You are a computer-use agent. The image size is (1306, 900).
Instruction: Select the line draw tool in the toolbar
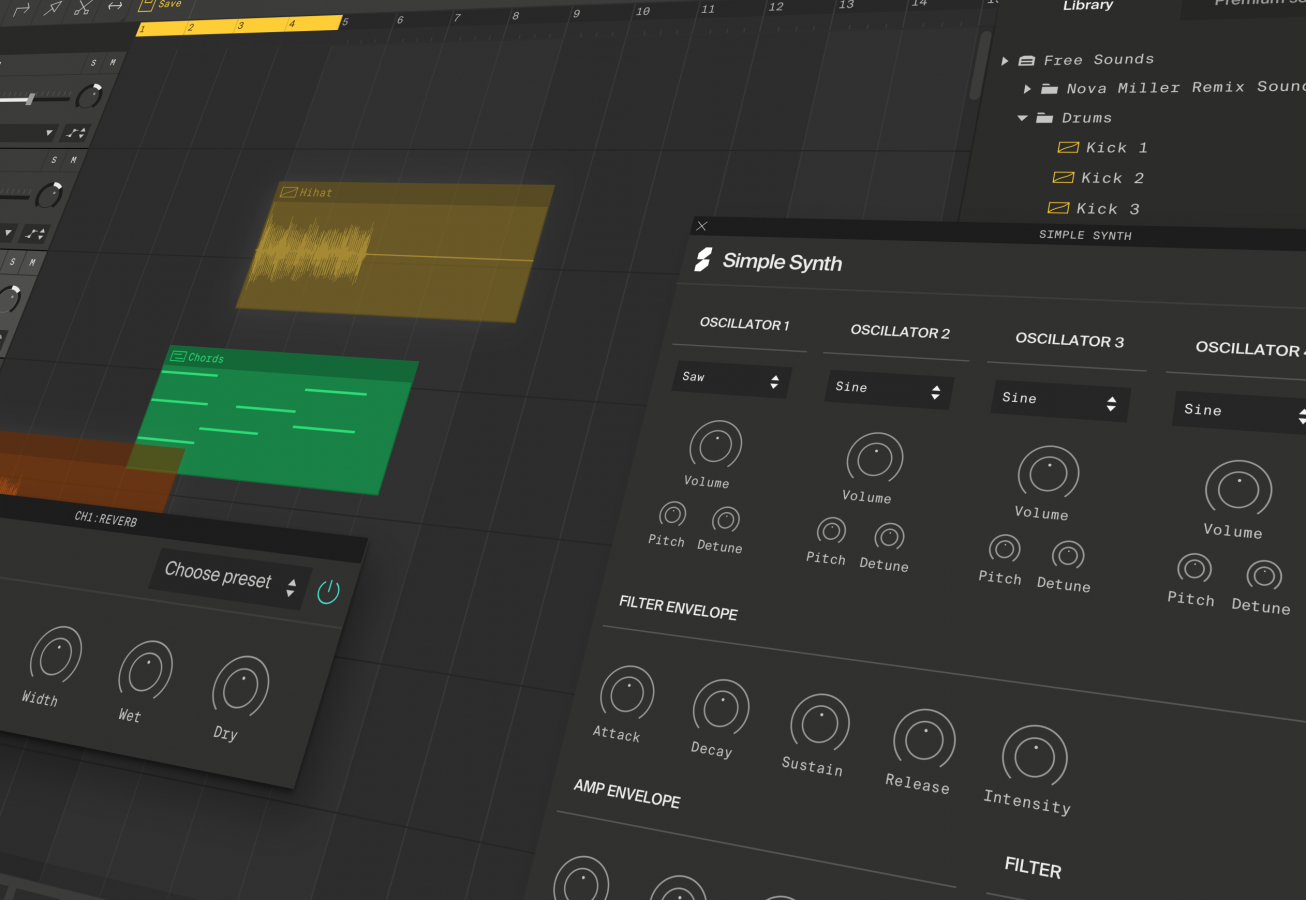coord(21,9)
